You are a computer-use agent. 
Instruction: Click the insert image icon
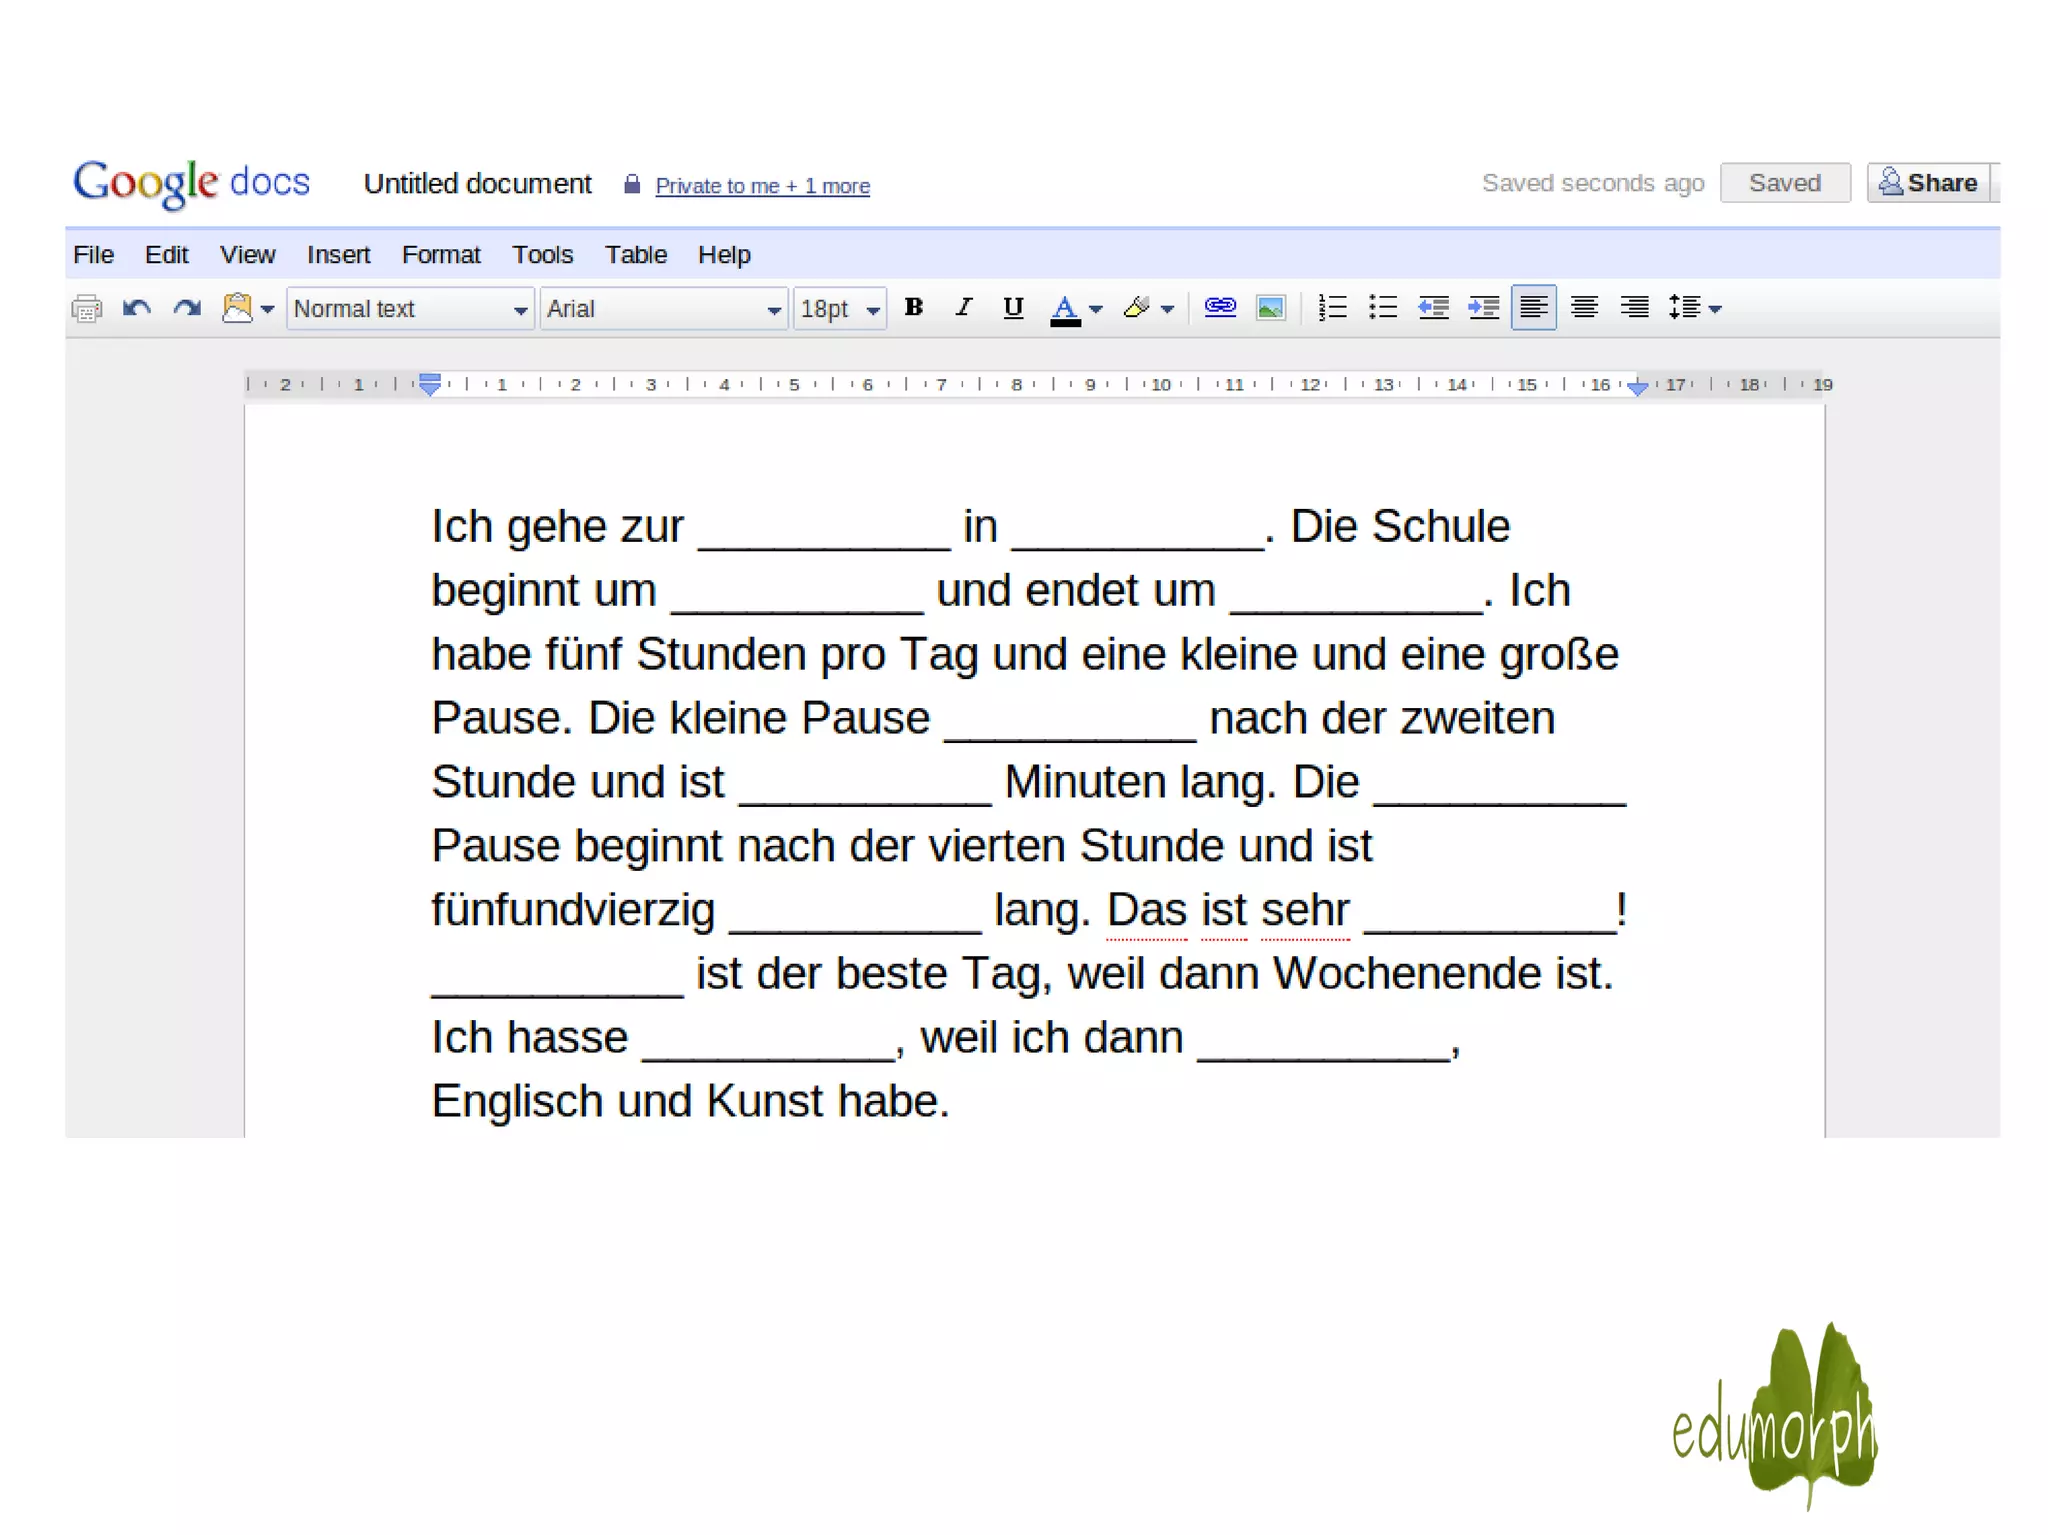1270,308
